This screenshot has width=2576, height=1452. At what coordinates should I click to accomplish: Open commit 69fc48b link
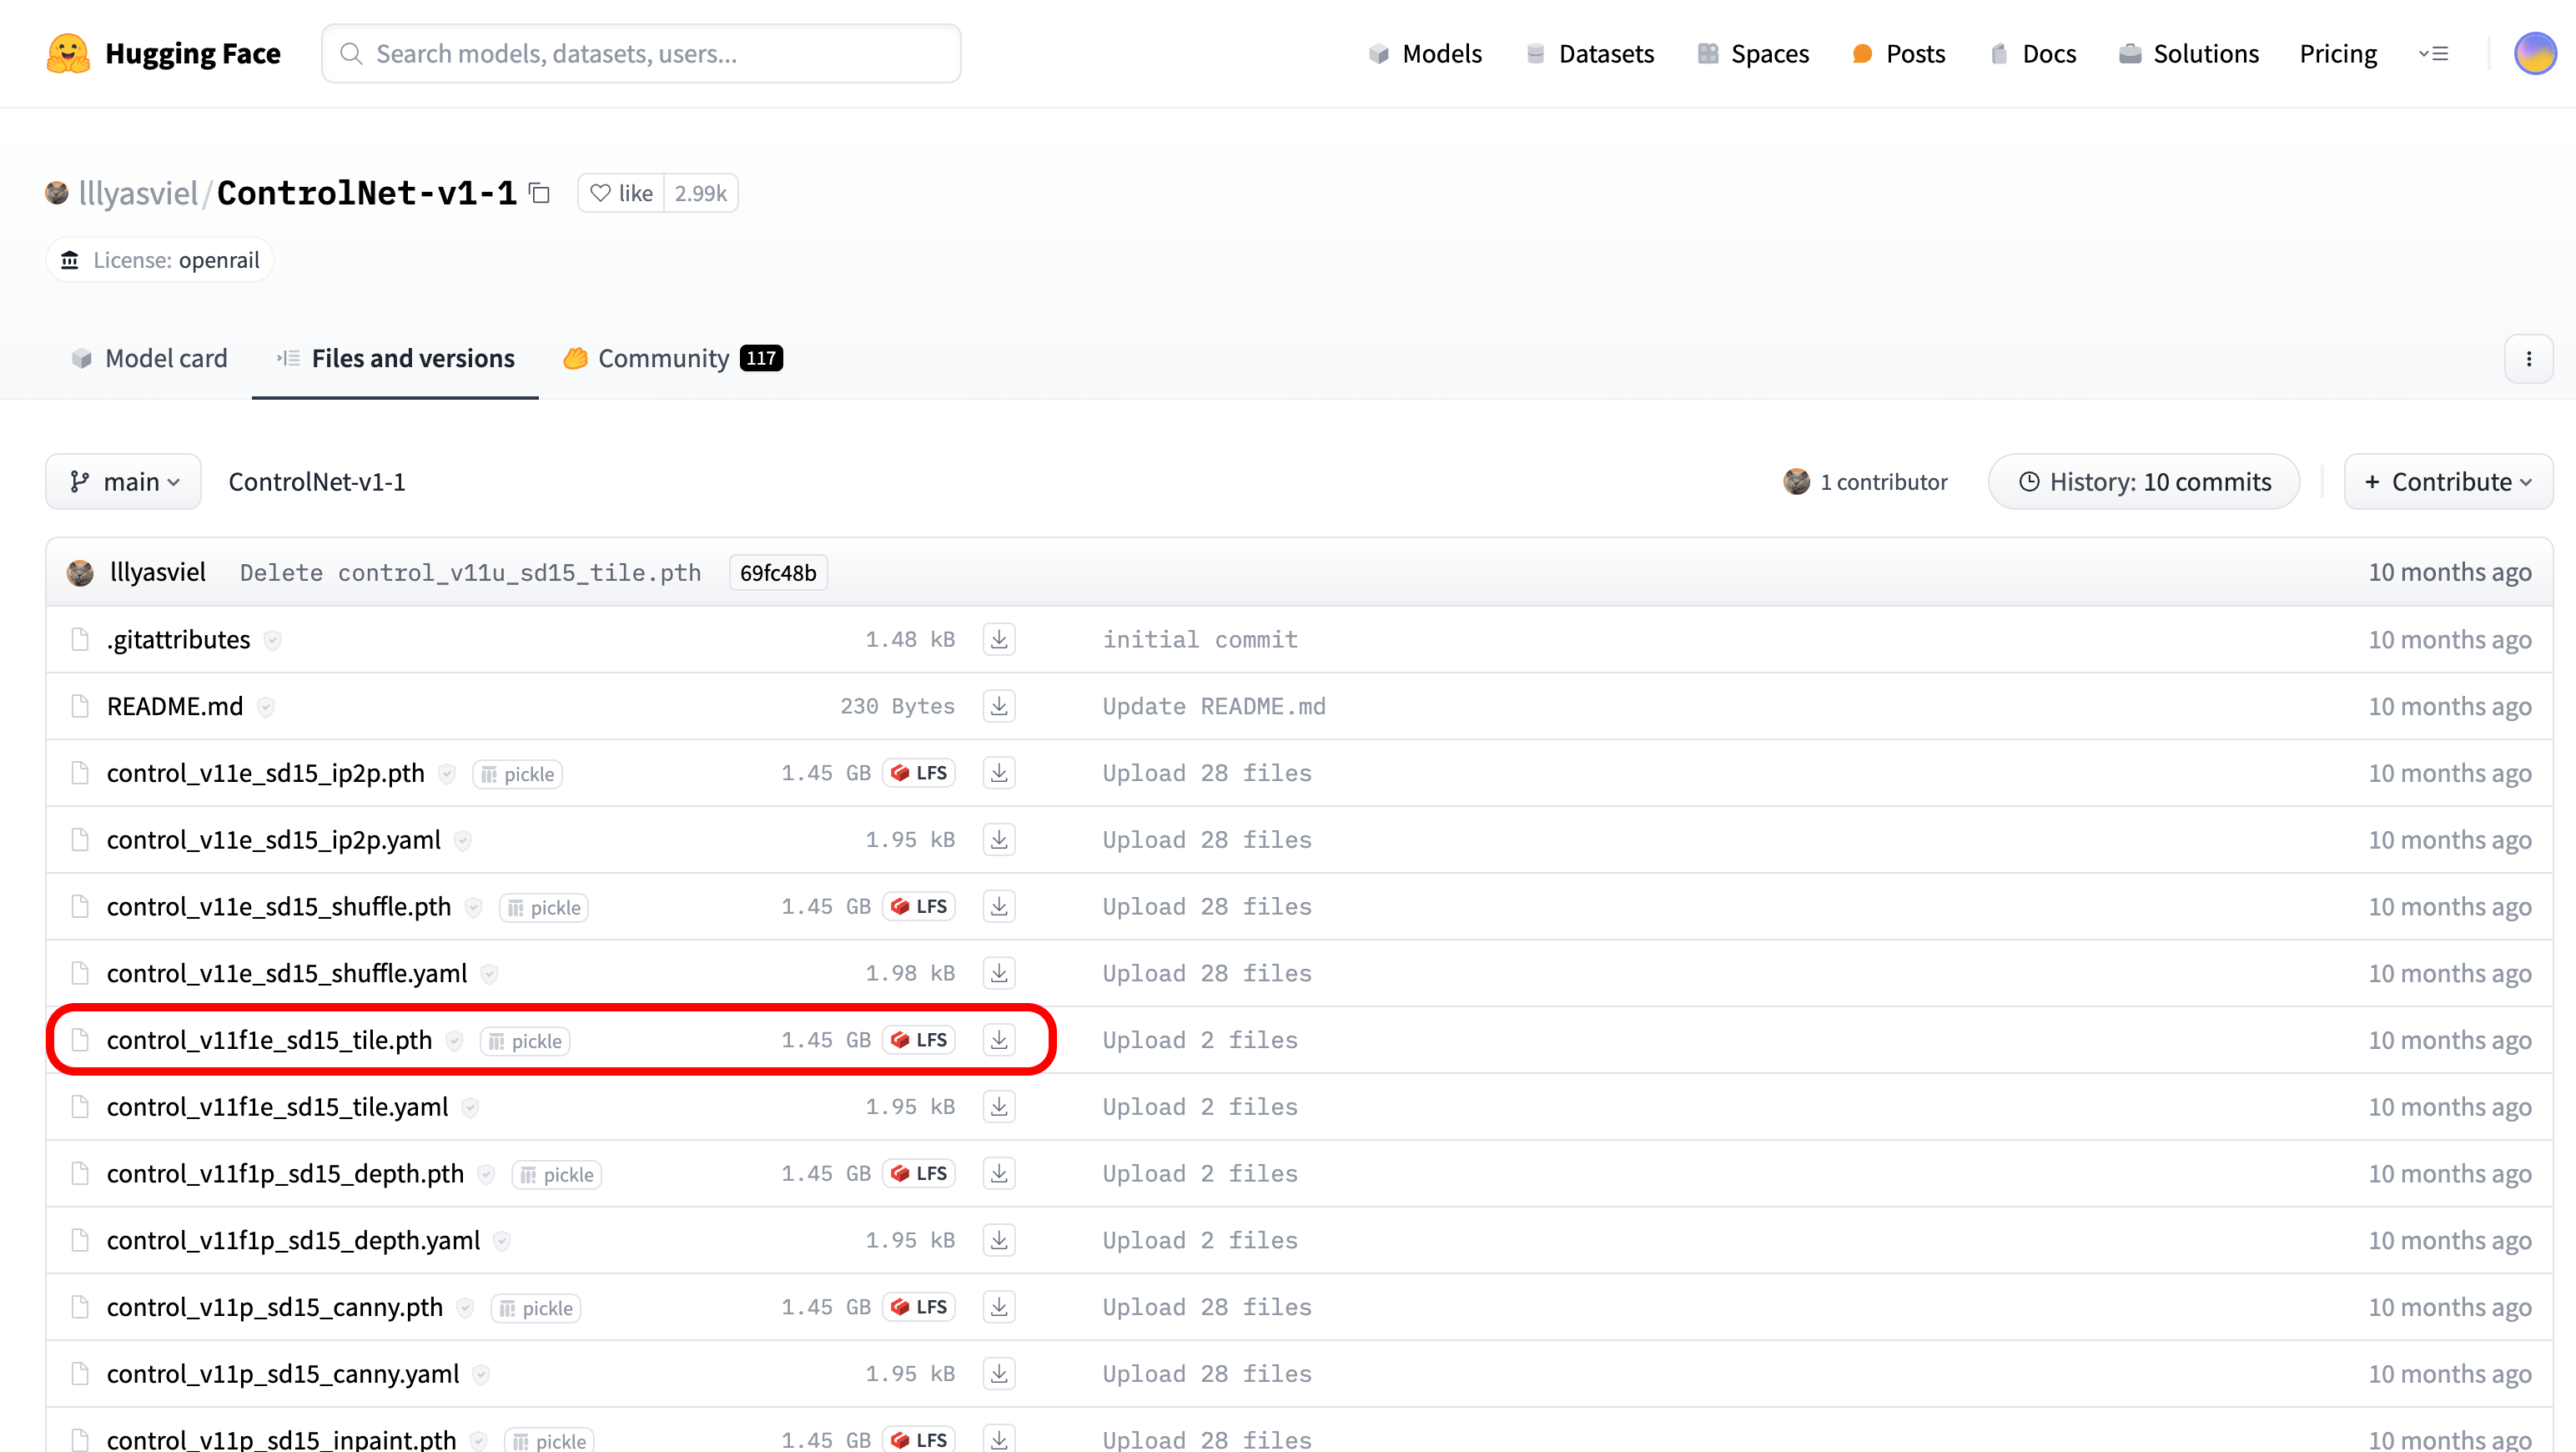pos(778,573)
